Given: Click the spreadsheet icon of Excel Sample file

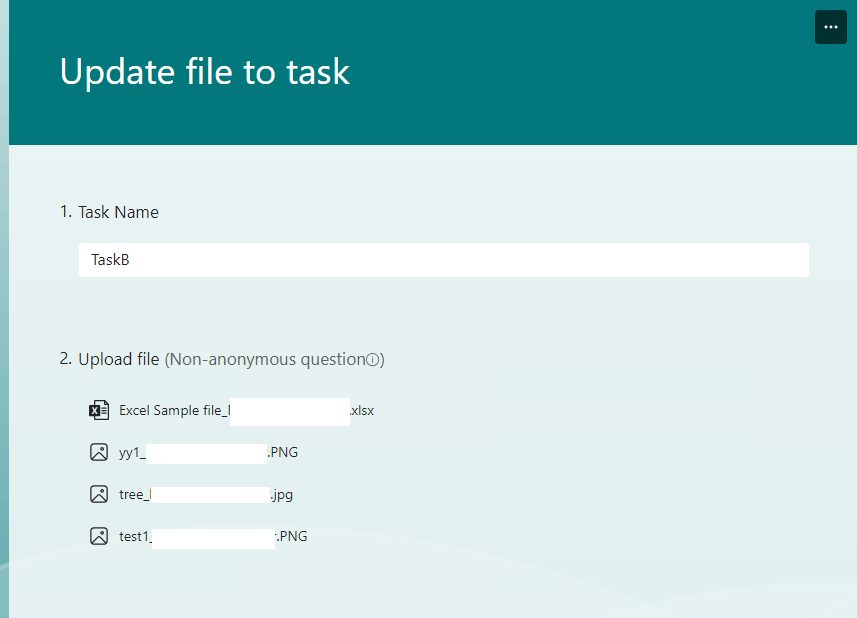Looking at the screenshot, I should [98, 410].
